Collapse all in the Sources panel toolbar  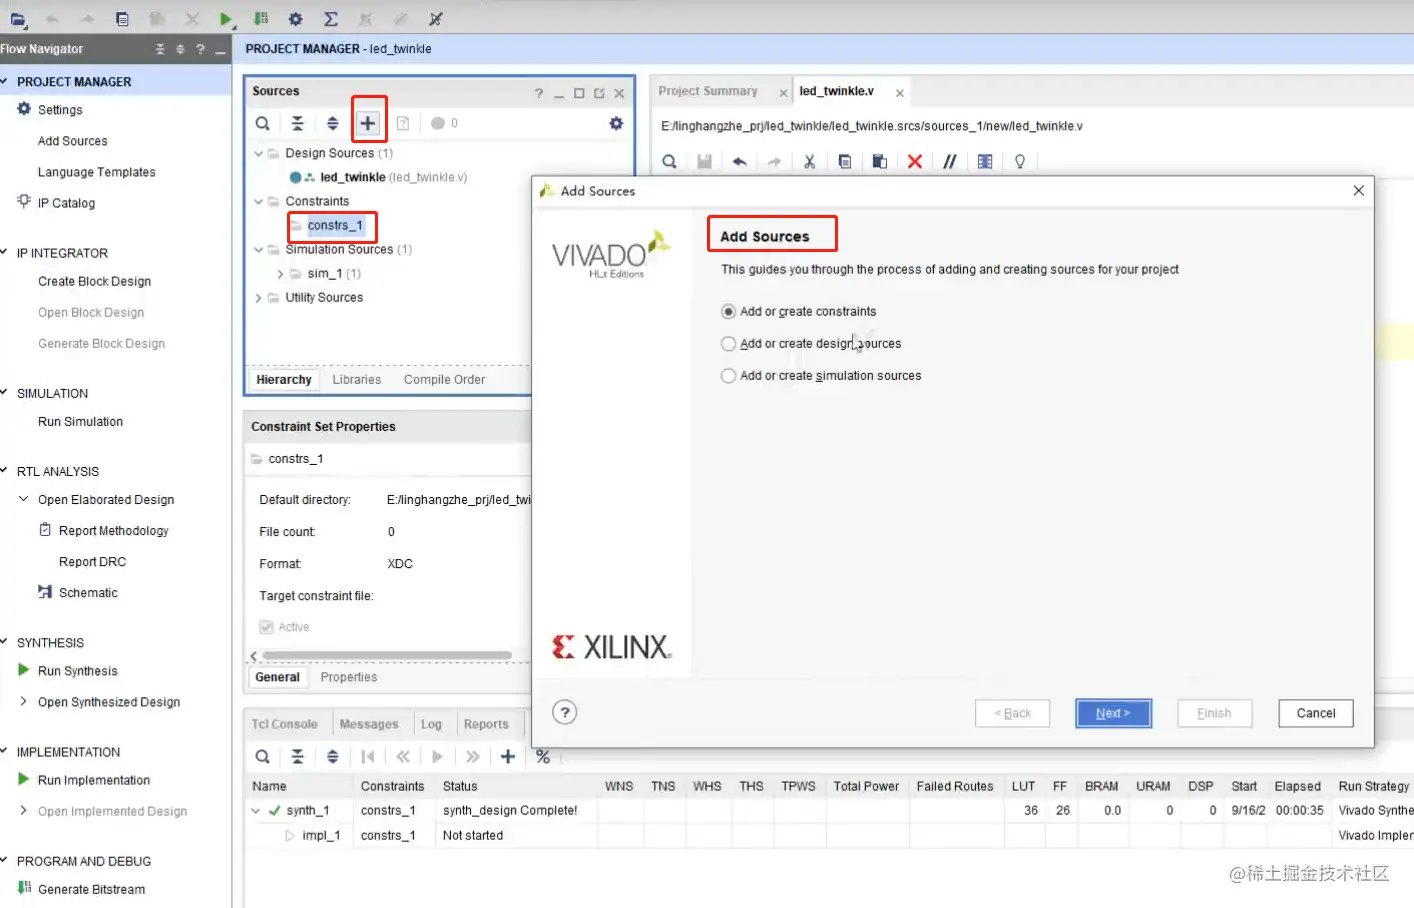point(297,123)
